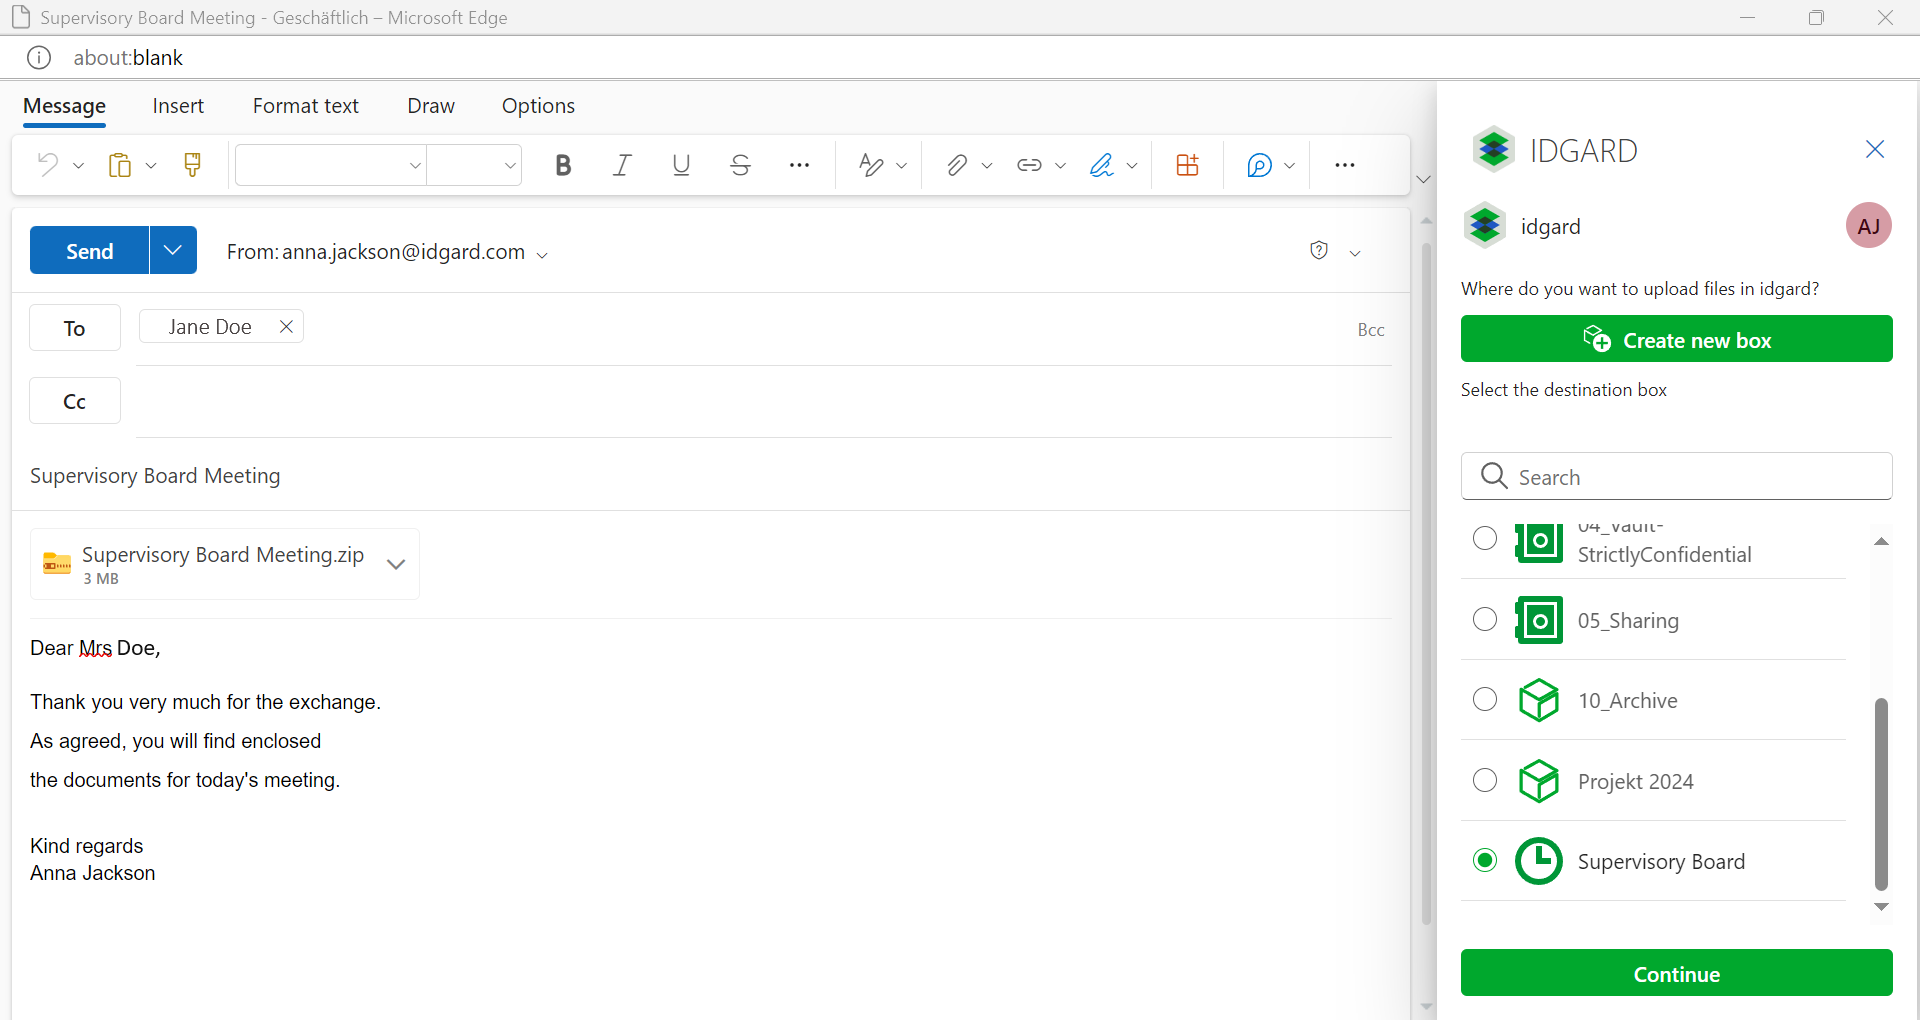
Task: Switch to the Options tab
Action: [538, 106]
